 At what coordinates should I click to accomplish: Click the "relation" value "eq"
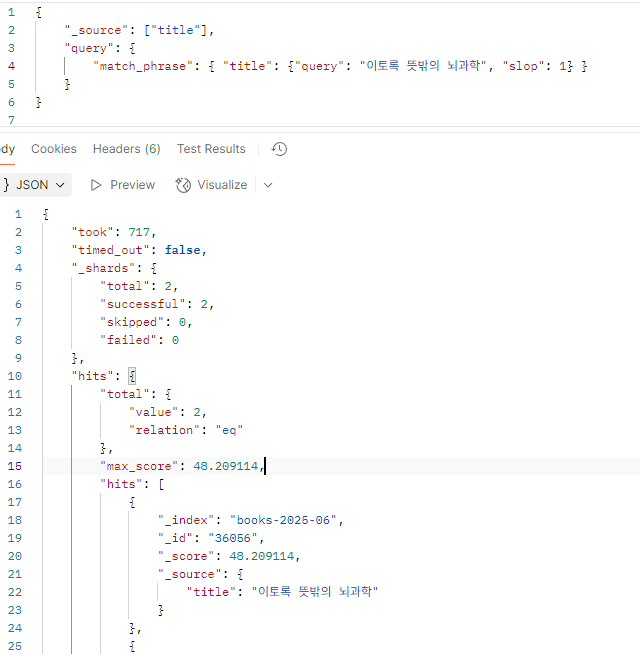[229, 430]
